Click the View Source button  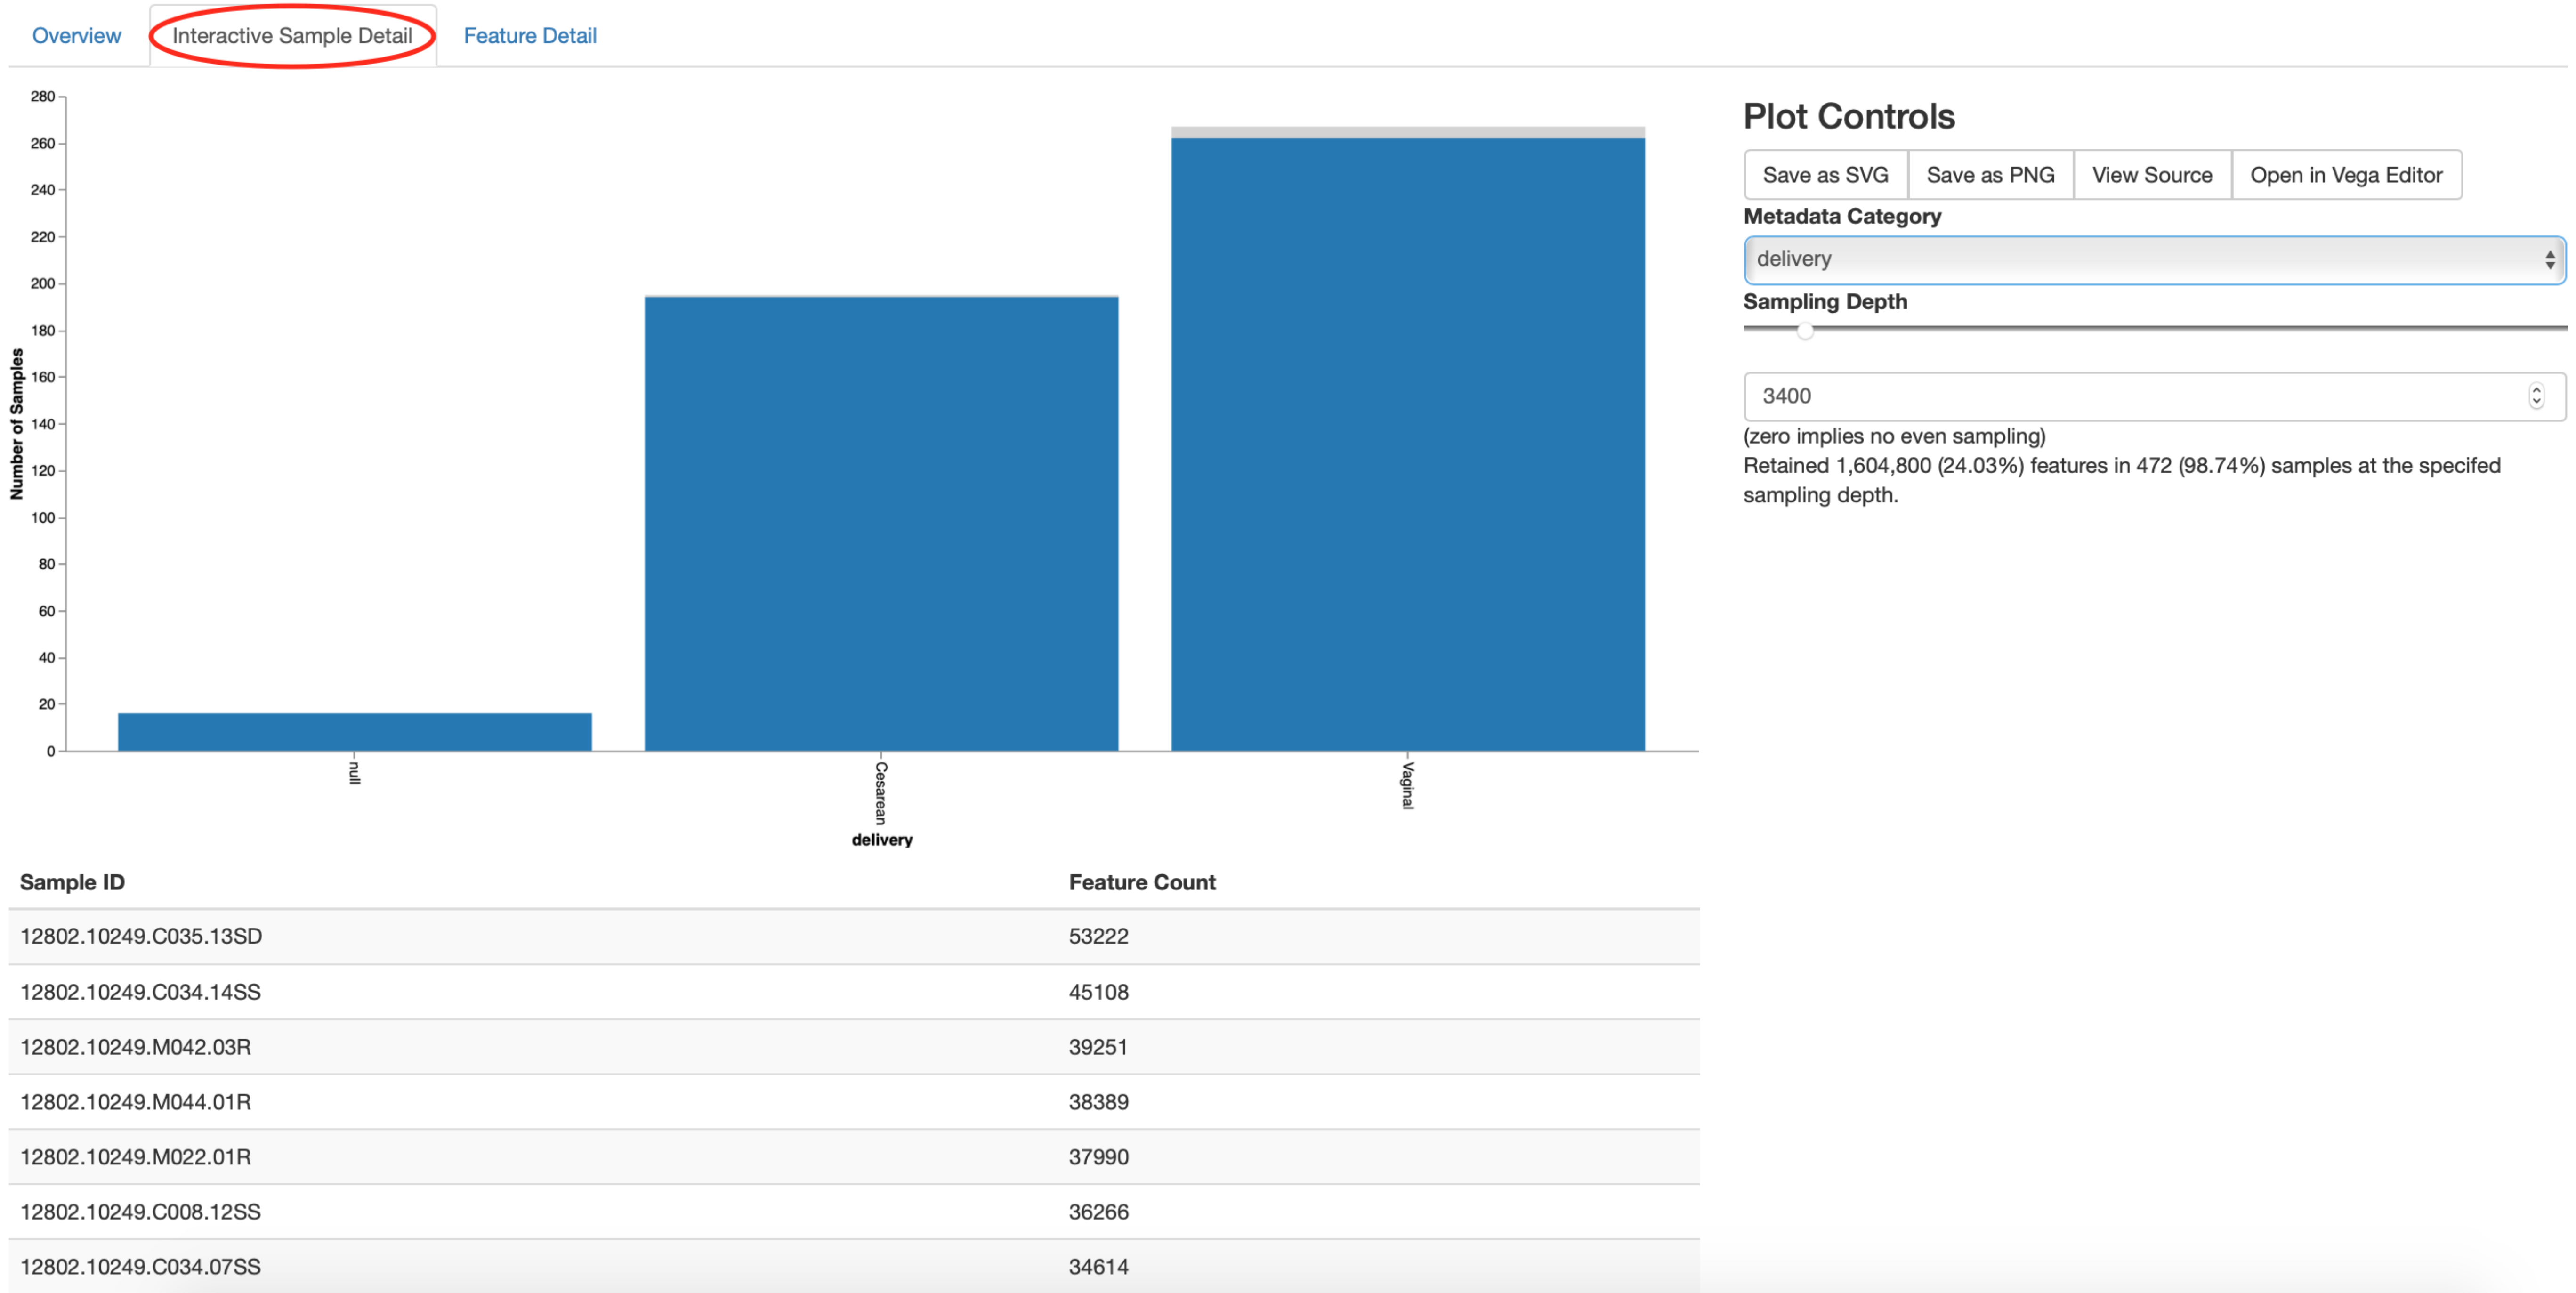tap(2151, 175)
